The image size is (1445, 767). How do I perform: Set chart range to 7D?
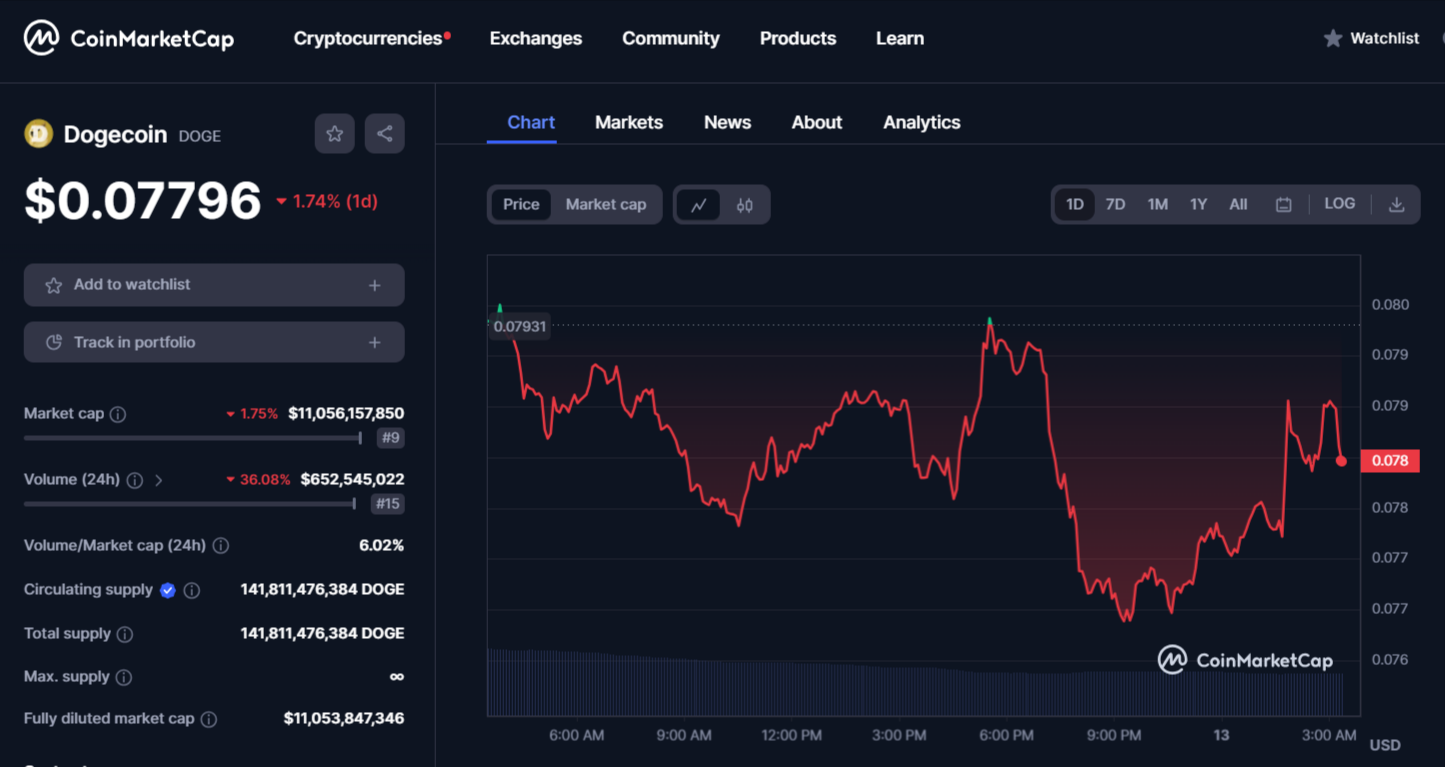(1116, 204)
